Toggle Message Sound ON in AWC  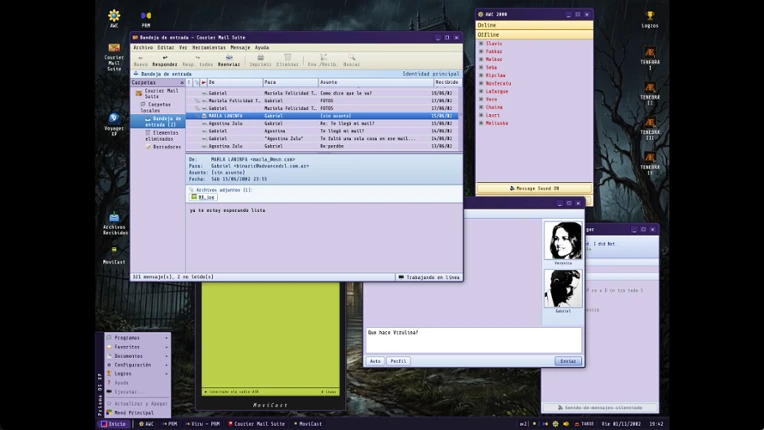(534, 188)
